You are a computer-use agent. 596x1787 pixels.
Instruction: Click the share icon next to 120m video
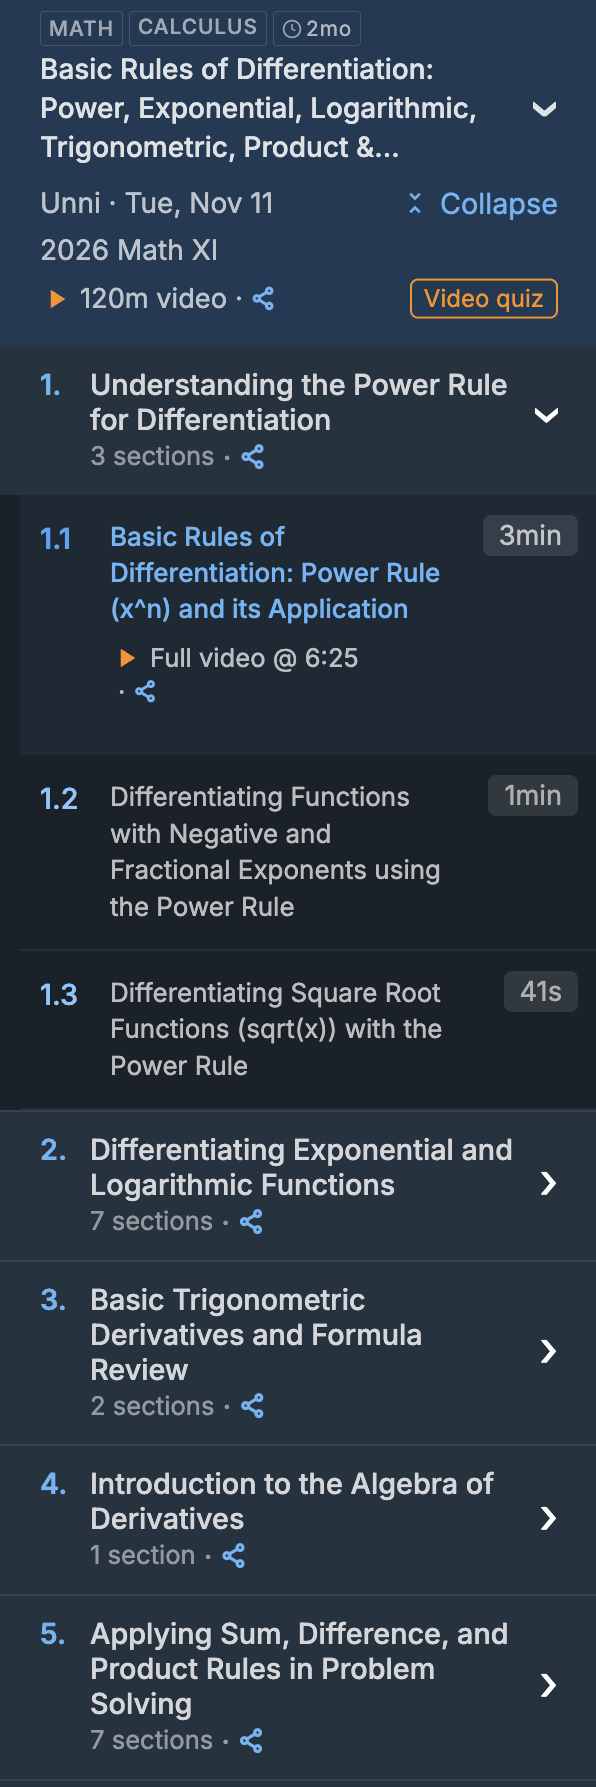[263, 298]
